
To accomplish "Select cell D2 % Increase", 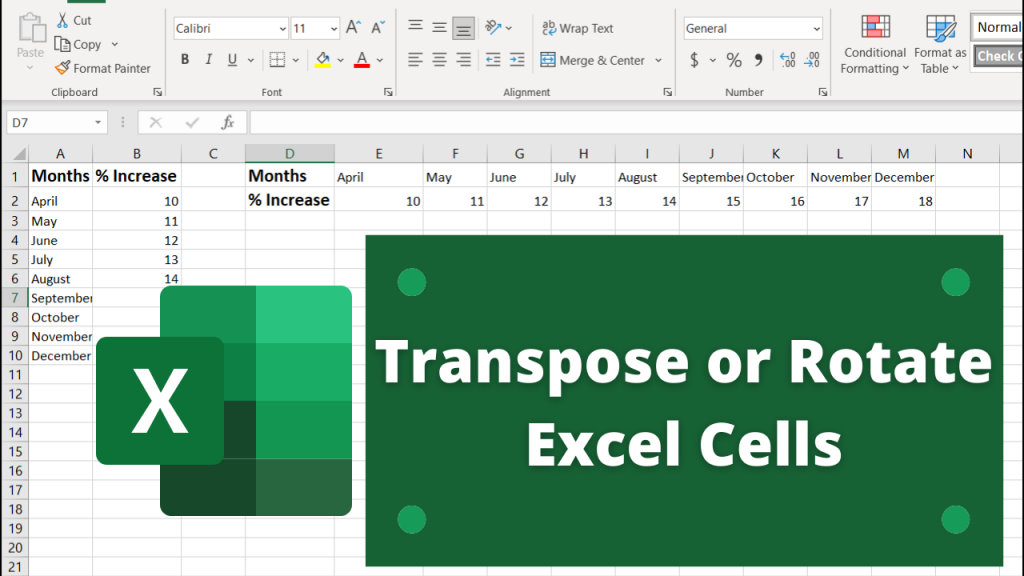I will click(289, 200).
